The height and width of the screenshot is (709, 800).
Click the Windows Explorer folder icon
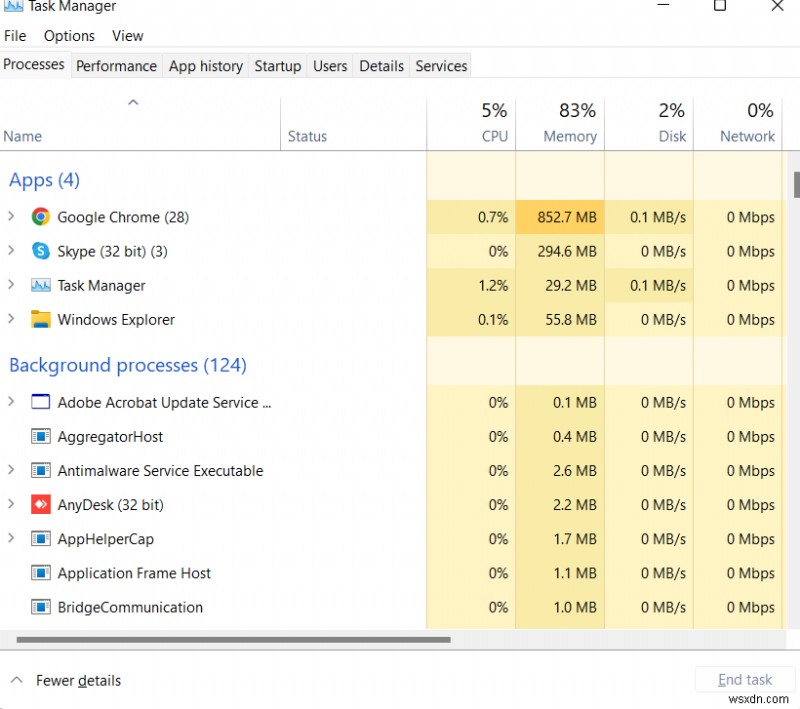click(x=40, y=319)
